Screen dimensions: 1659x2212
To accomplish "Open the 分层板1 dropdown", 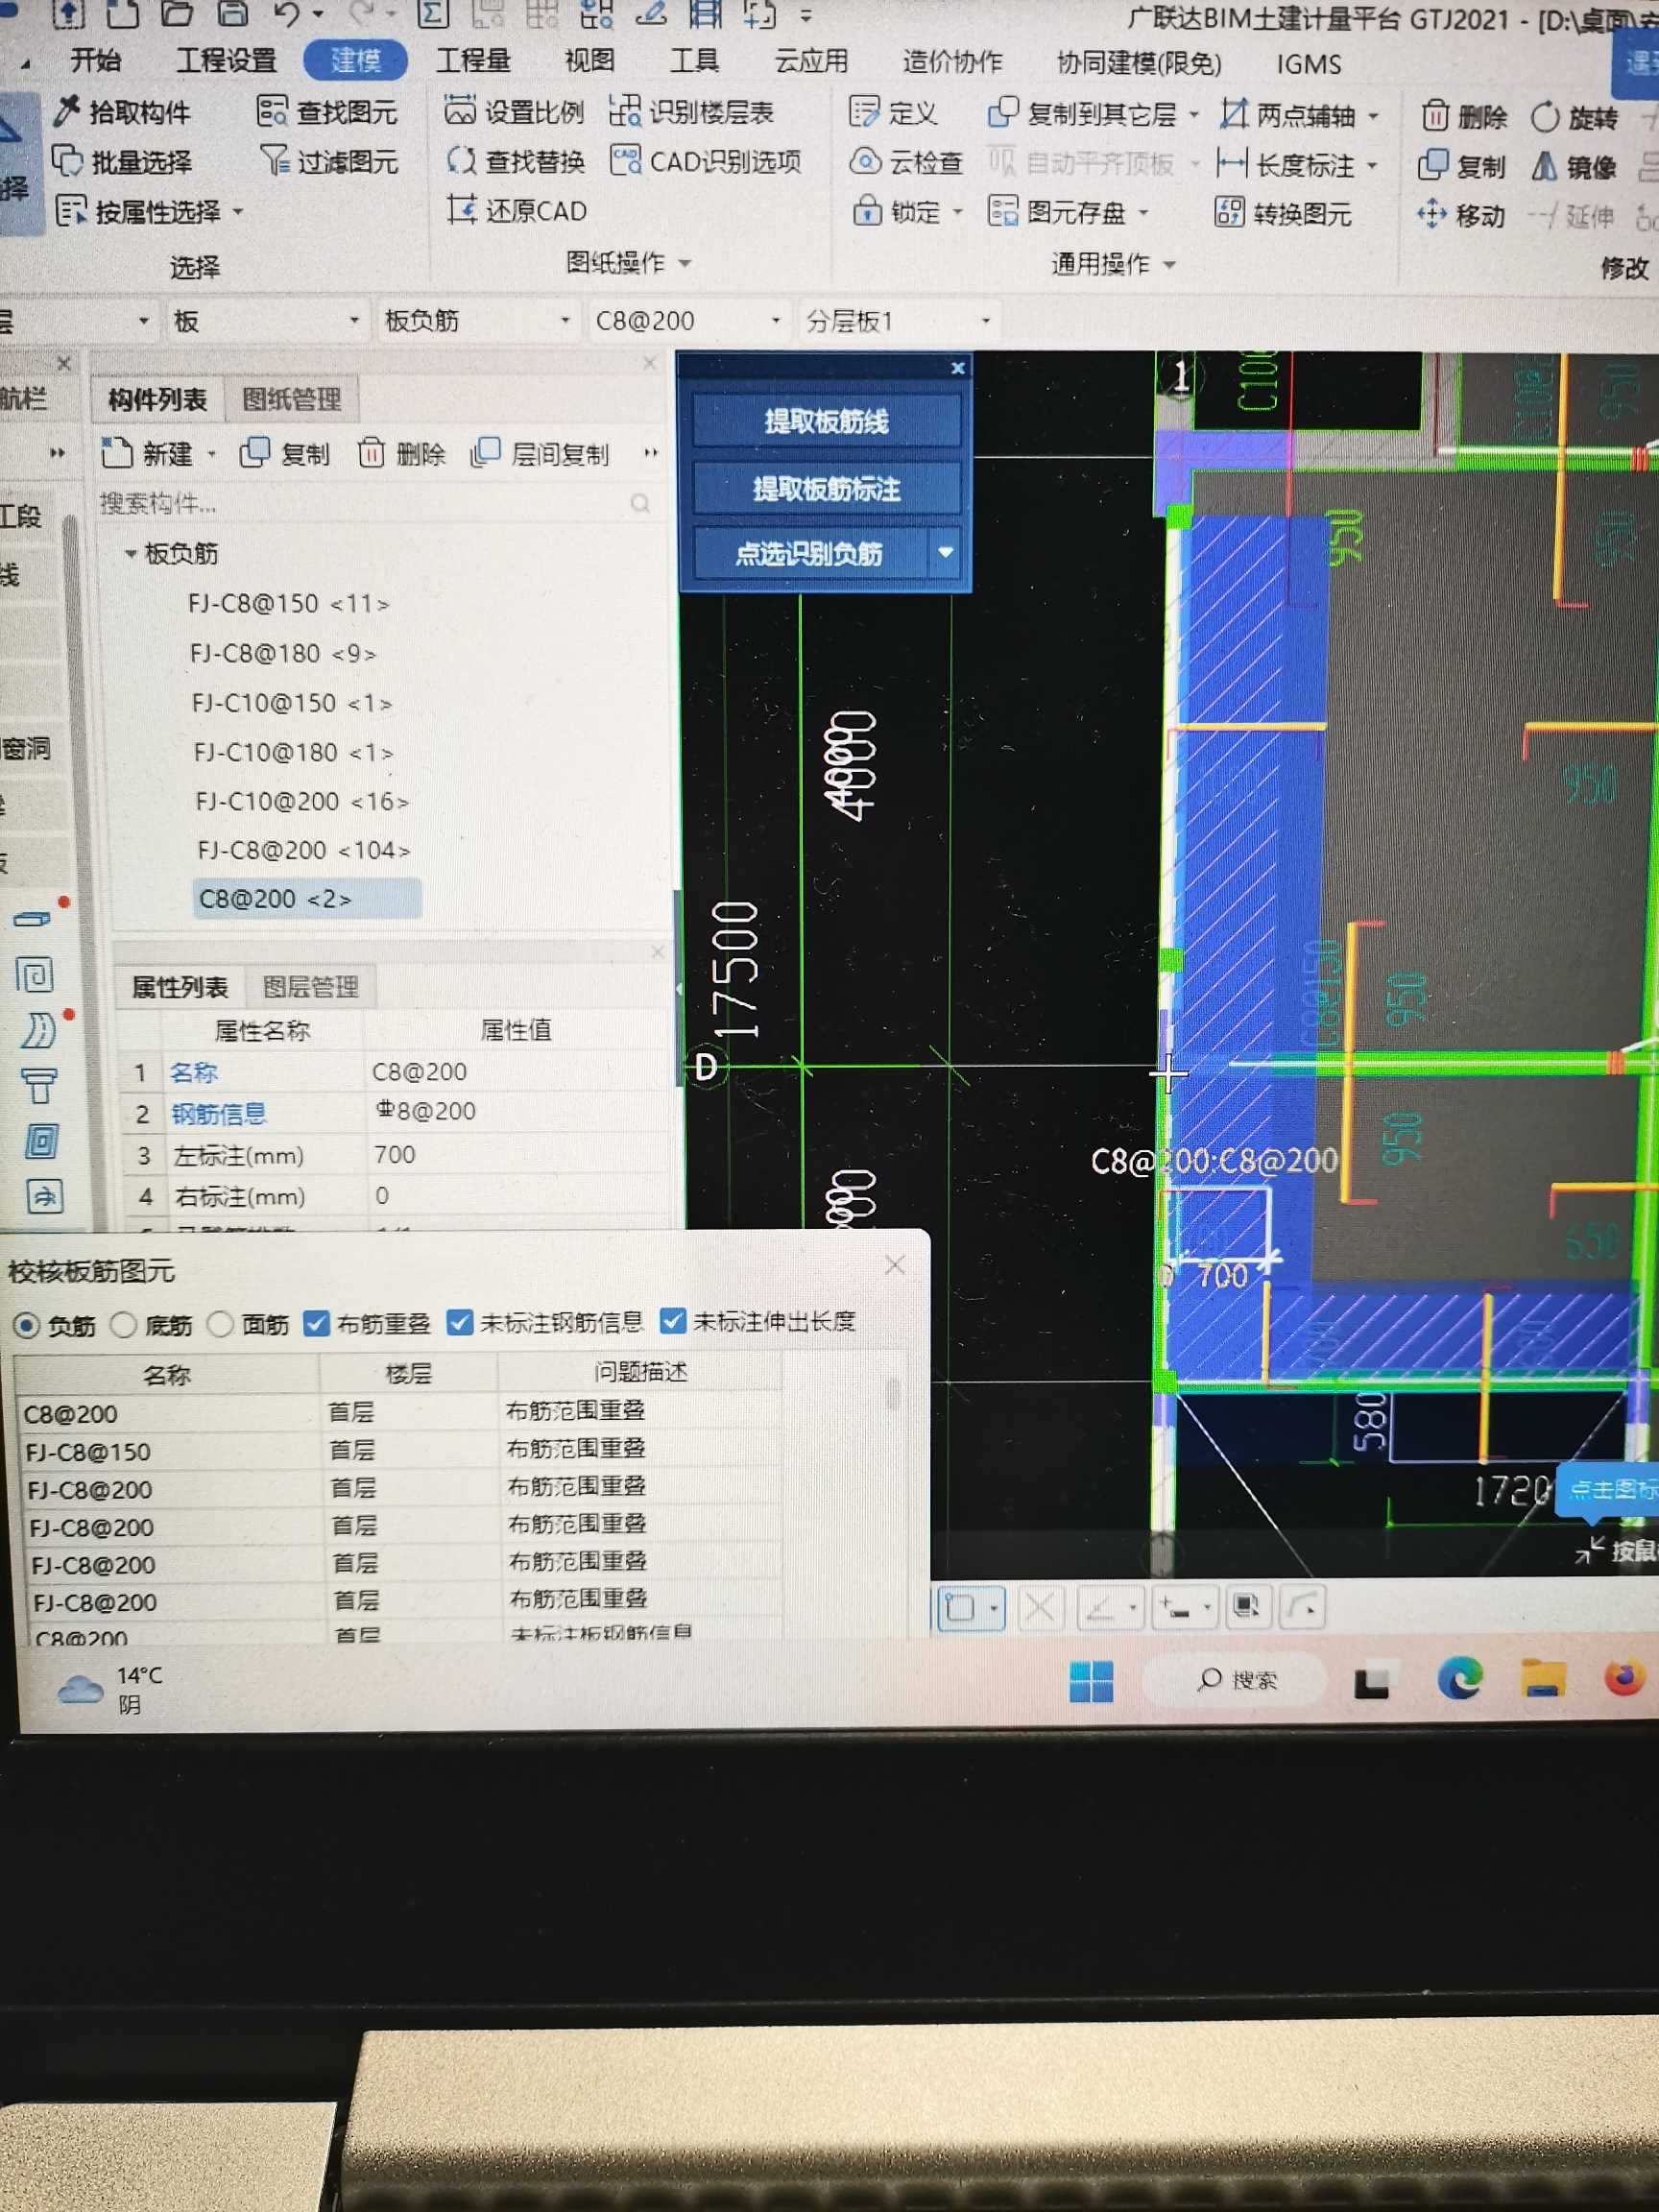I will coord(899,321).
